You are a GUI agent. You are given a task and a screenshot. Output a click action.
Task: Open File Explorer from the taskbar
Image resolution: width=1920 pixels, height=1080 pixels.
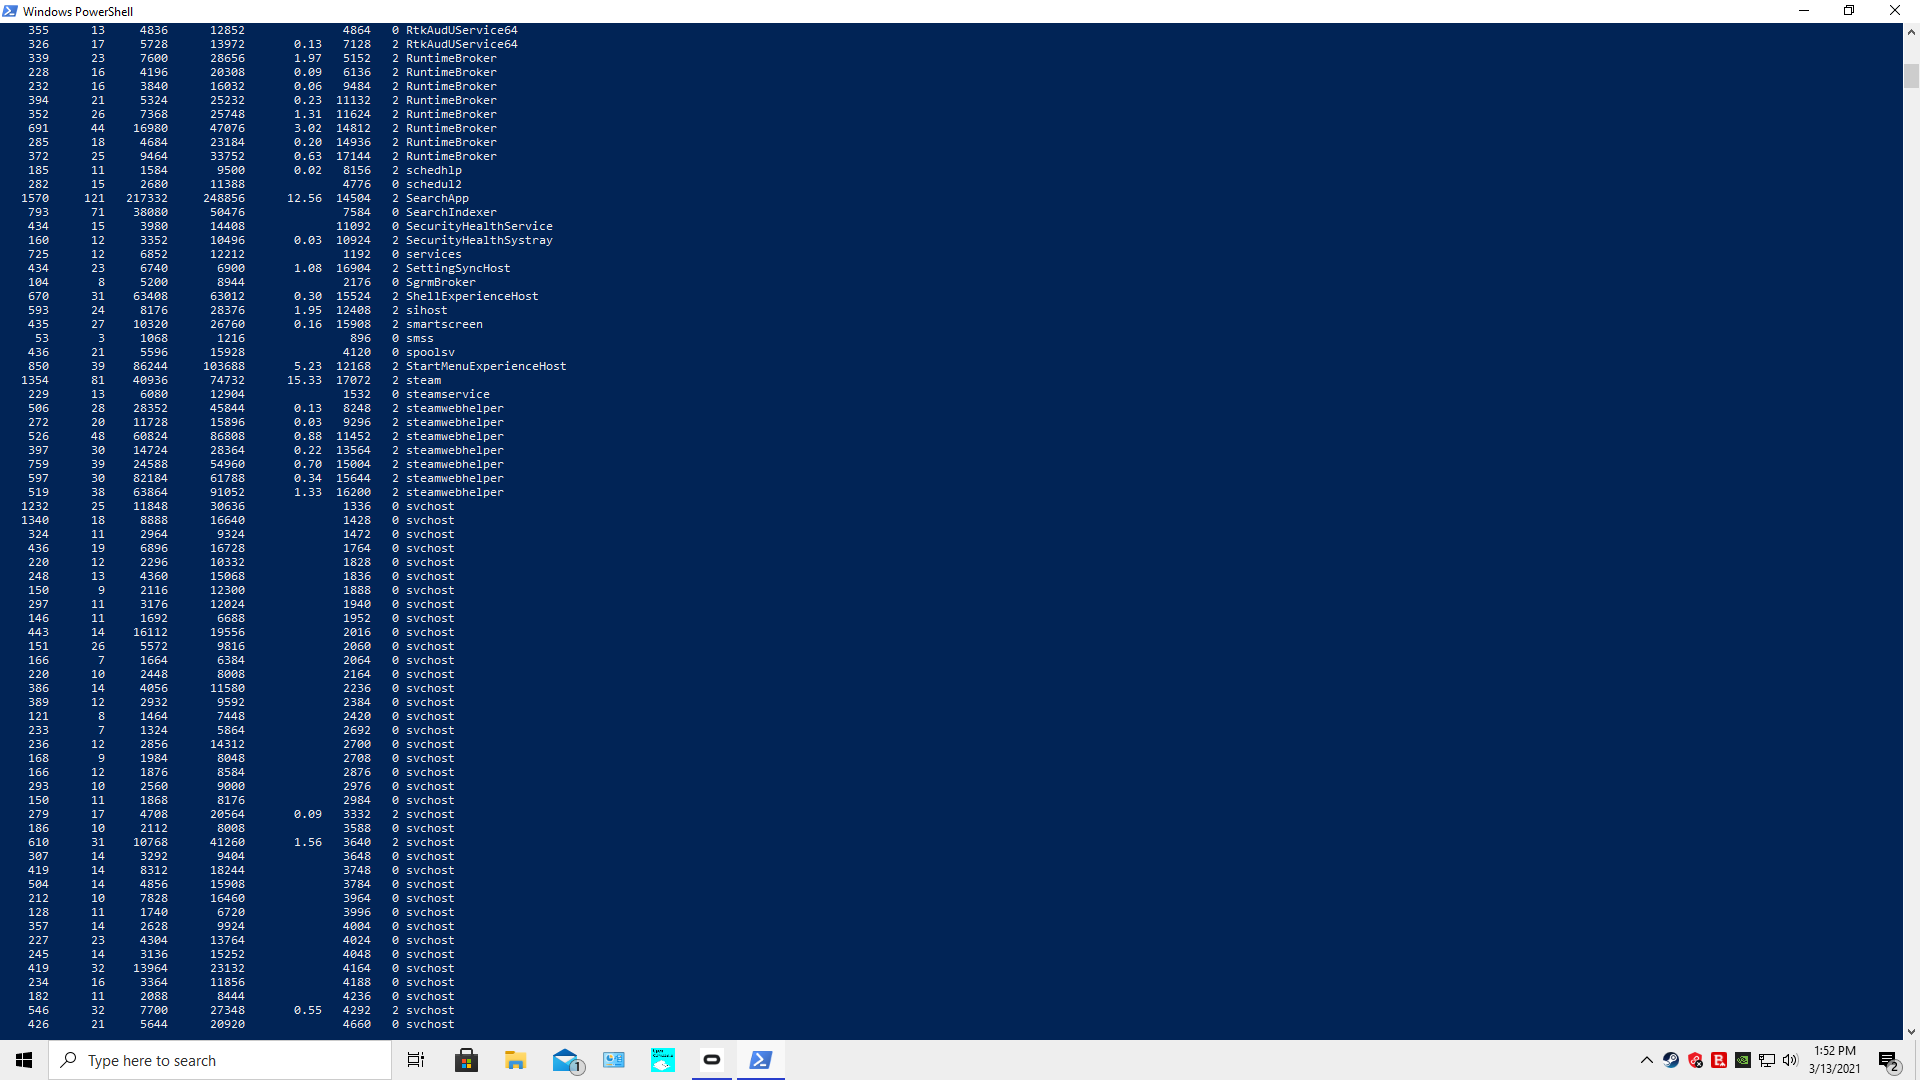tap(515, 1060)
